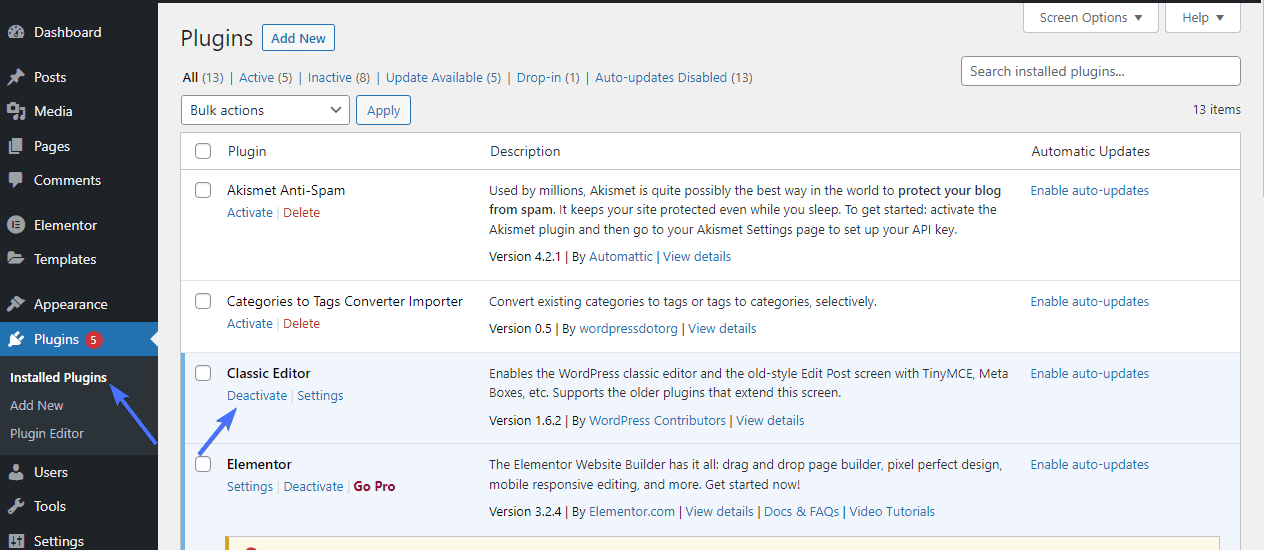Open Automattic author link

[x=621, y=256]
